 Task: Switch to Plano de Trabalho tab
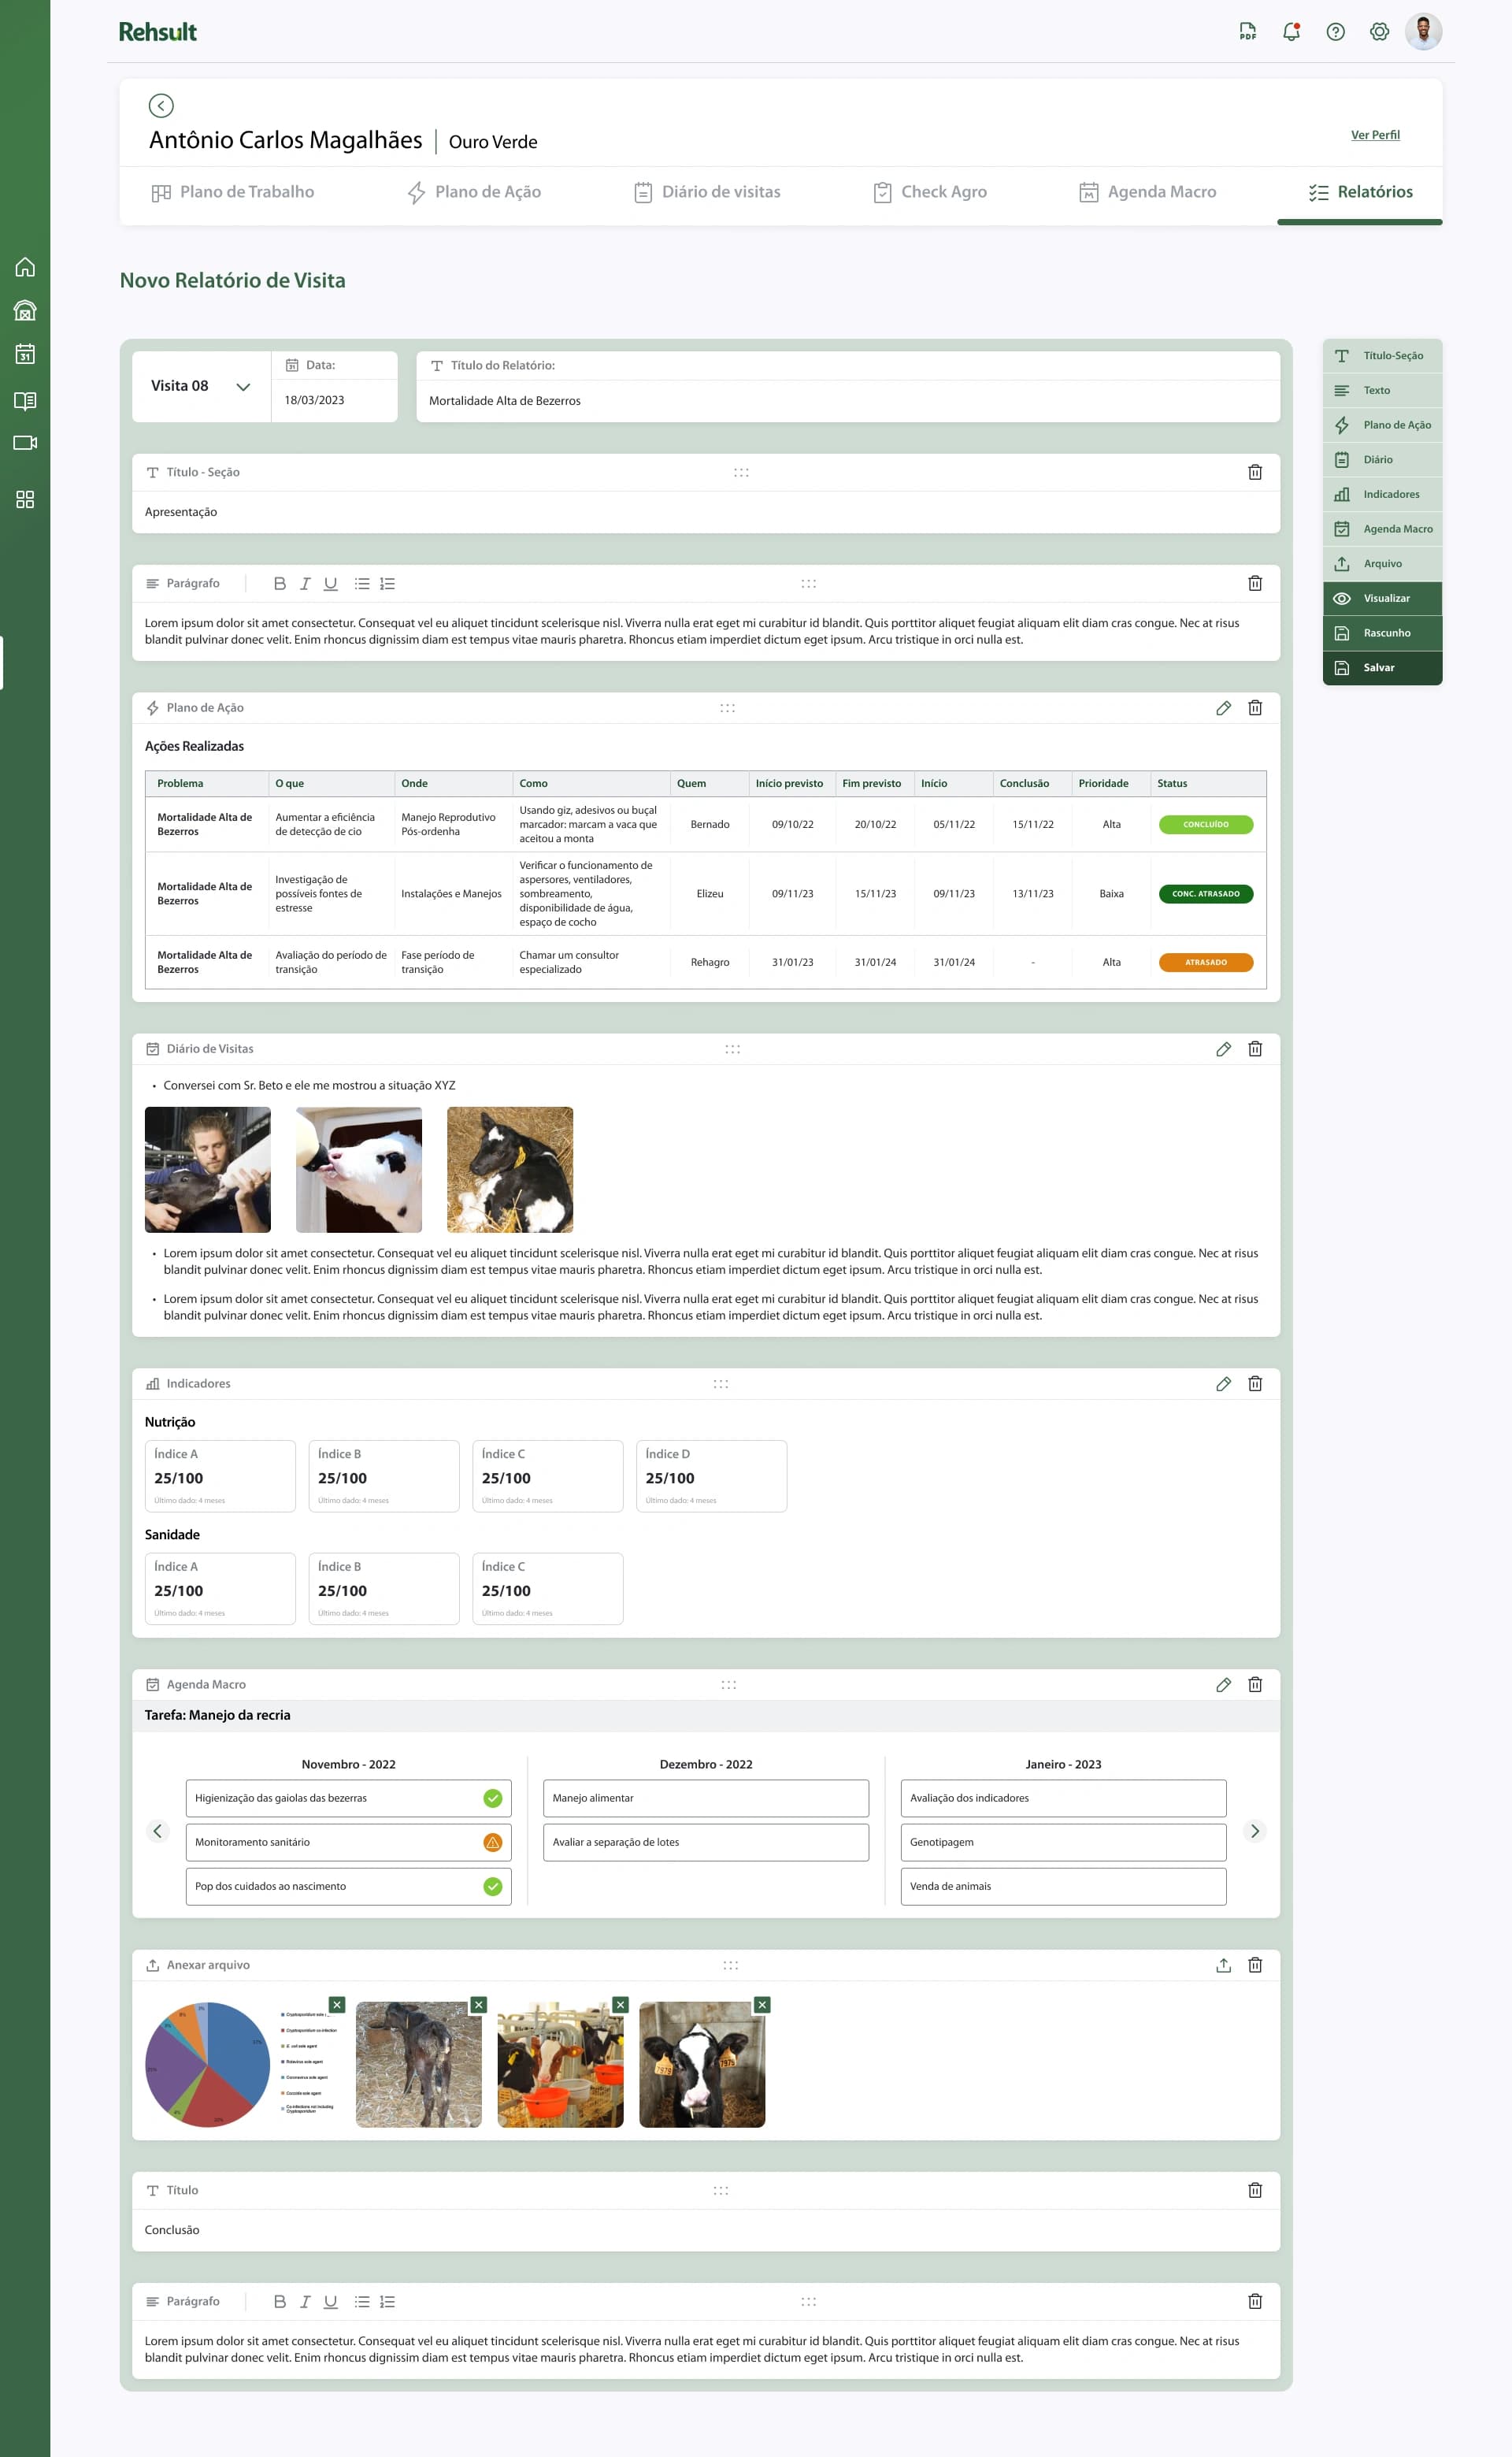pos(232,192)
